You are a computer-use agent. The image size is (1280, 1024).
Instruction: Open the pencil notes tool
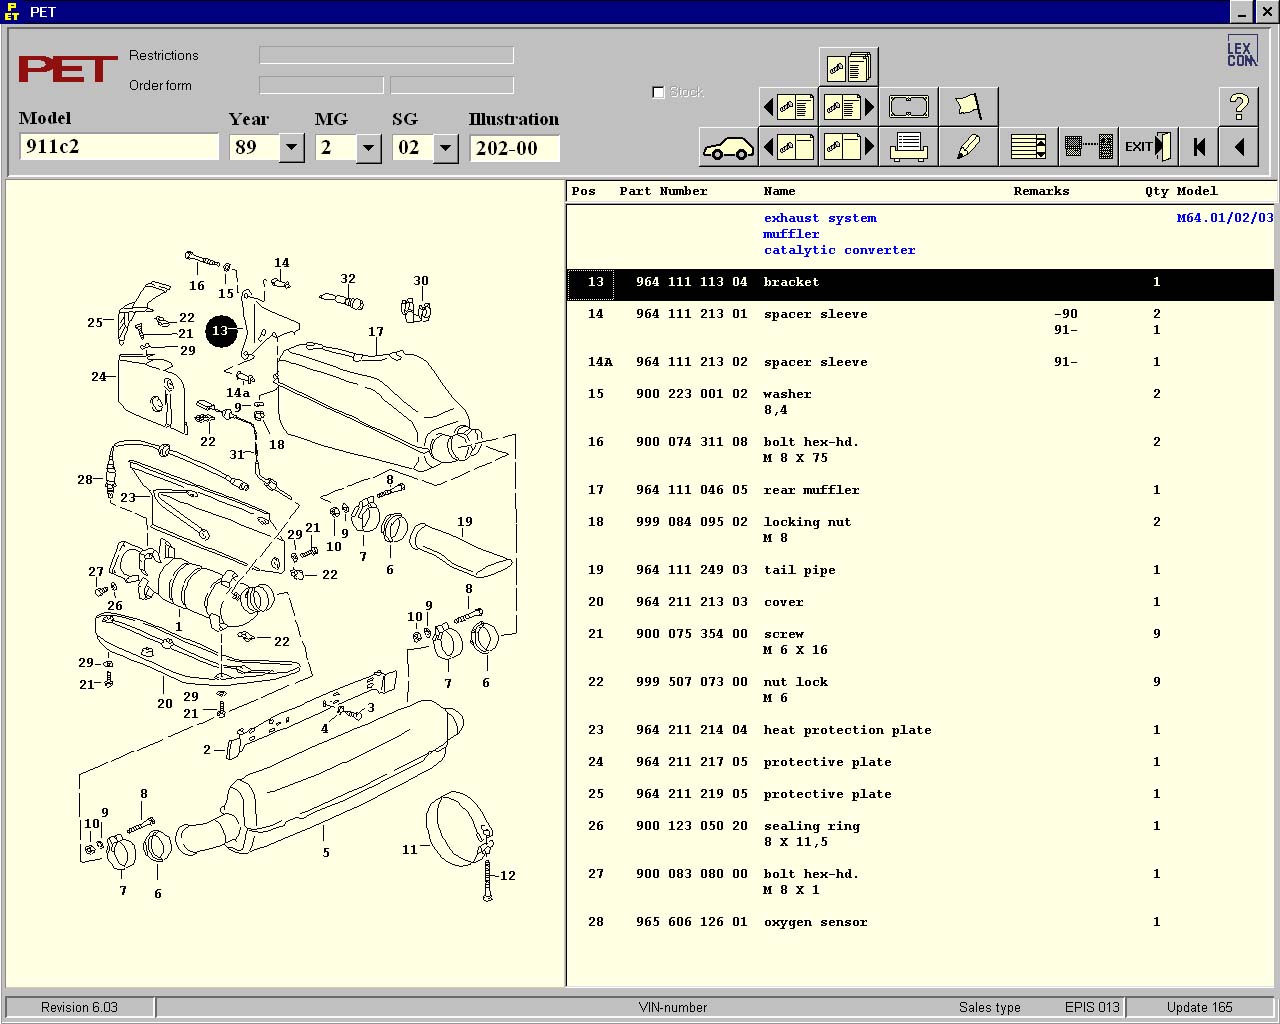click(968, 148)
